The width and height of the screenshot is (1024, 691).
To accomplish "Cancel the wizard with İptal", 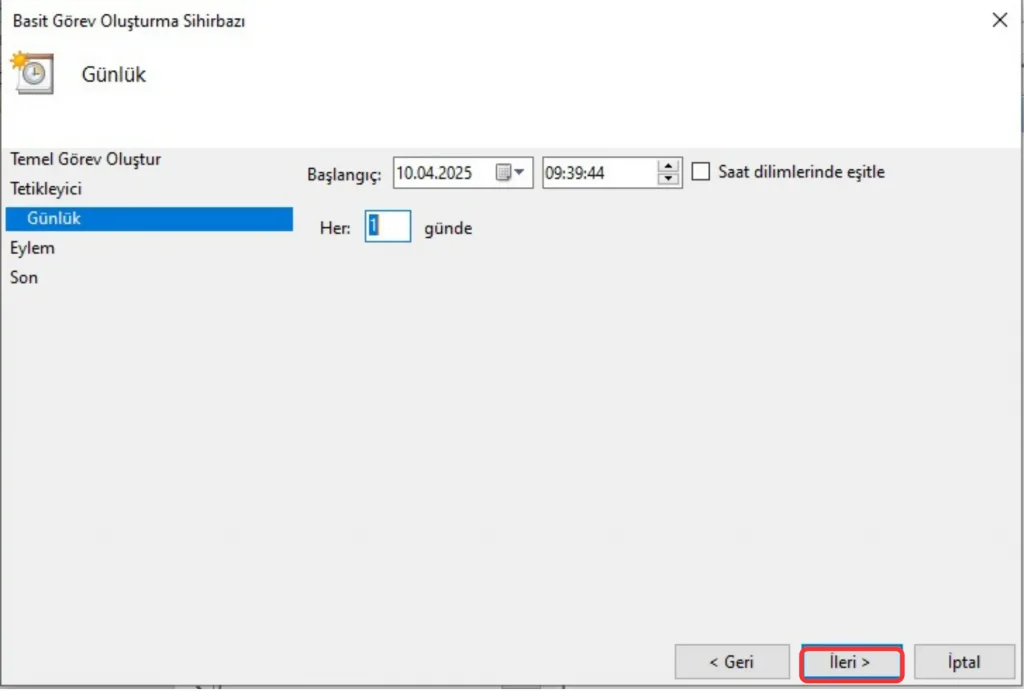I will (x=964, y=662).
